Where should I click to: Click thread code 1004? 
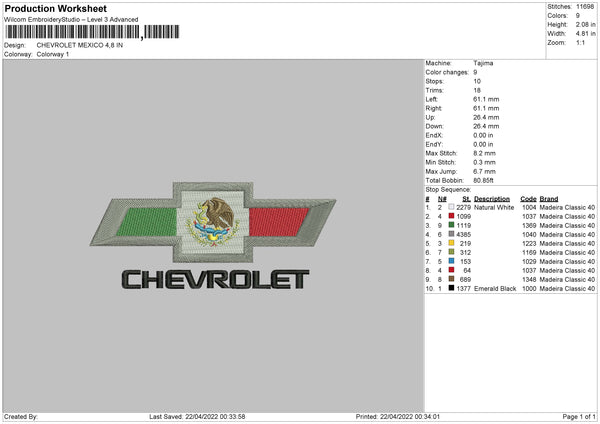click(529, 207)
